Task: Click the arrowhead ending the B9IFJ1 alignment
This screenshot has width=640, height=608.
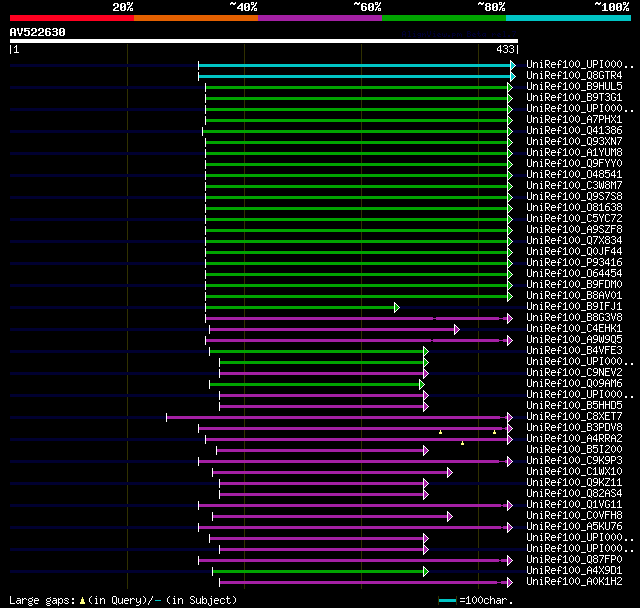Action: [x=396, y=307]
